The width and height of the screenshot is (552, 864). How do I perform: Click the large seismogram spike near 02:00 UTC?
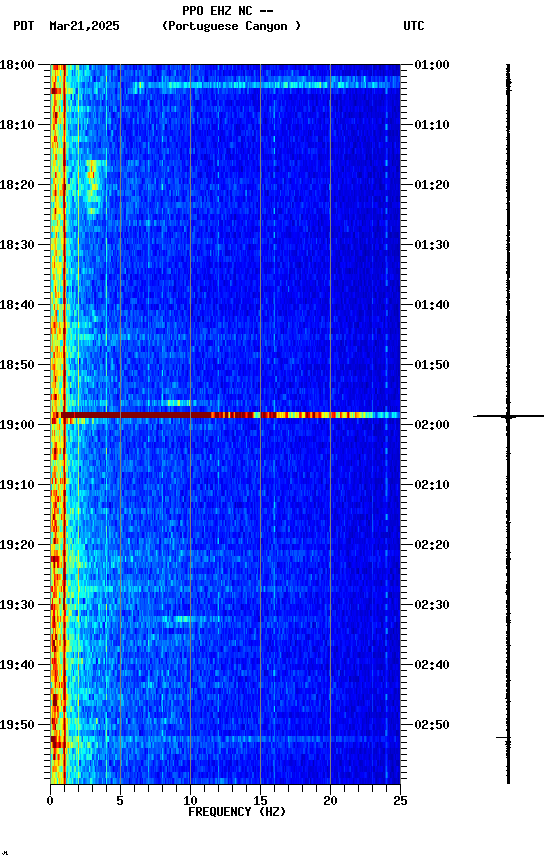coord(508,416)
